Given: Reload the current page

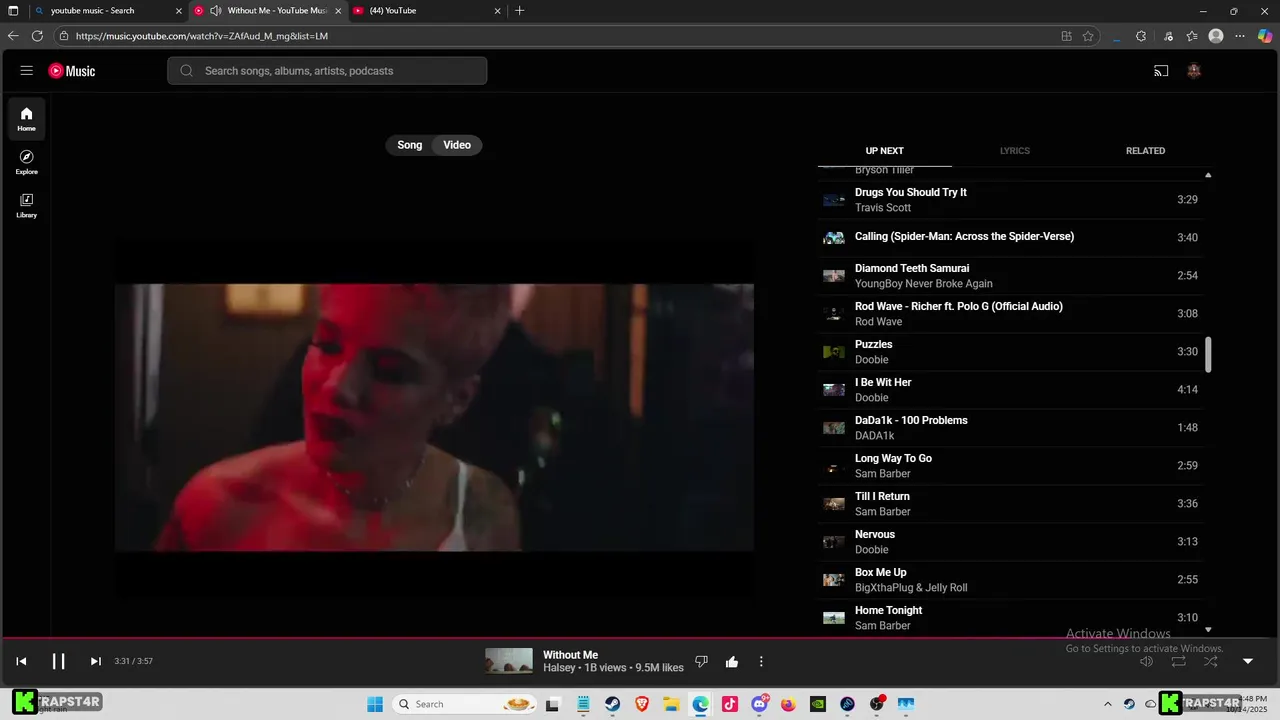Looking at the screenshot, I should coord(37,36).
